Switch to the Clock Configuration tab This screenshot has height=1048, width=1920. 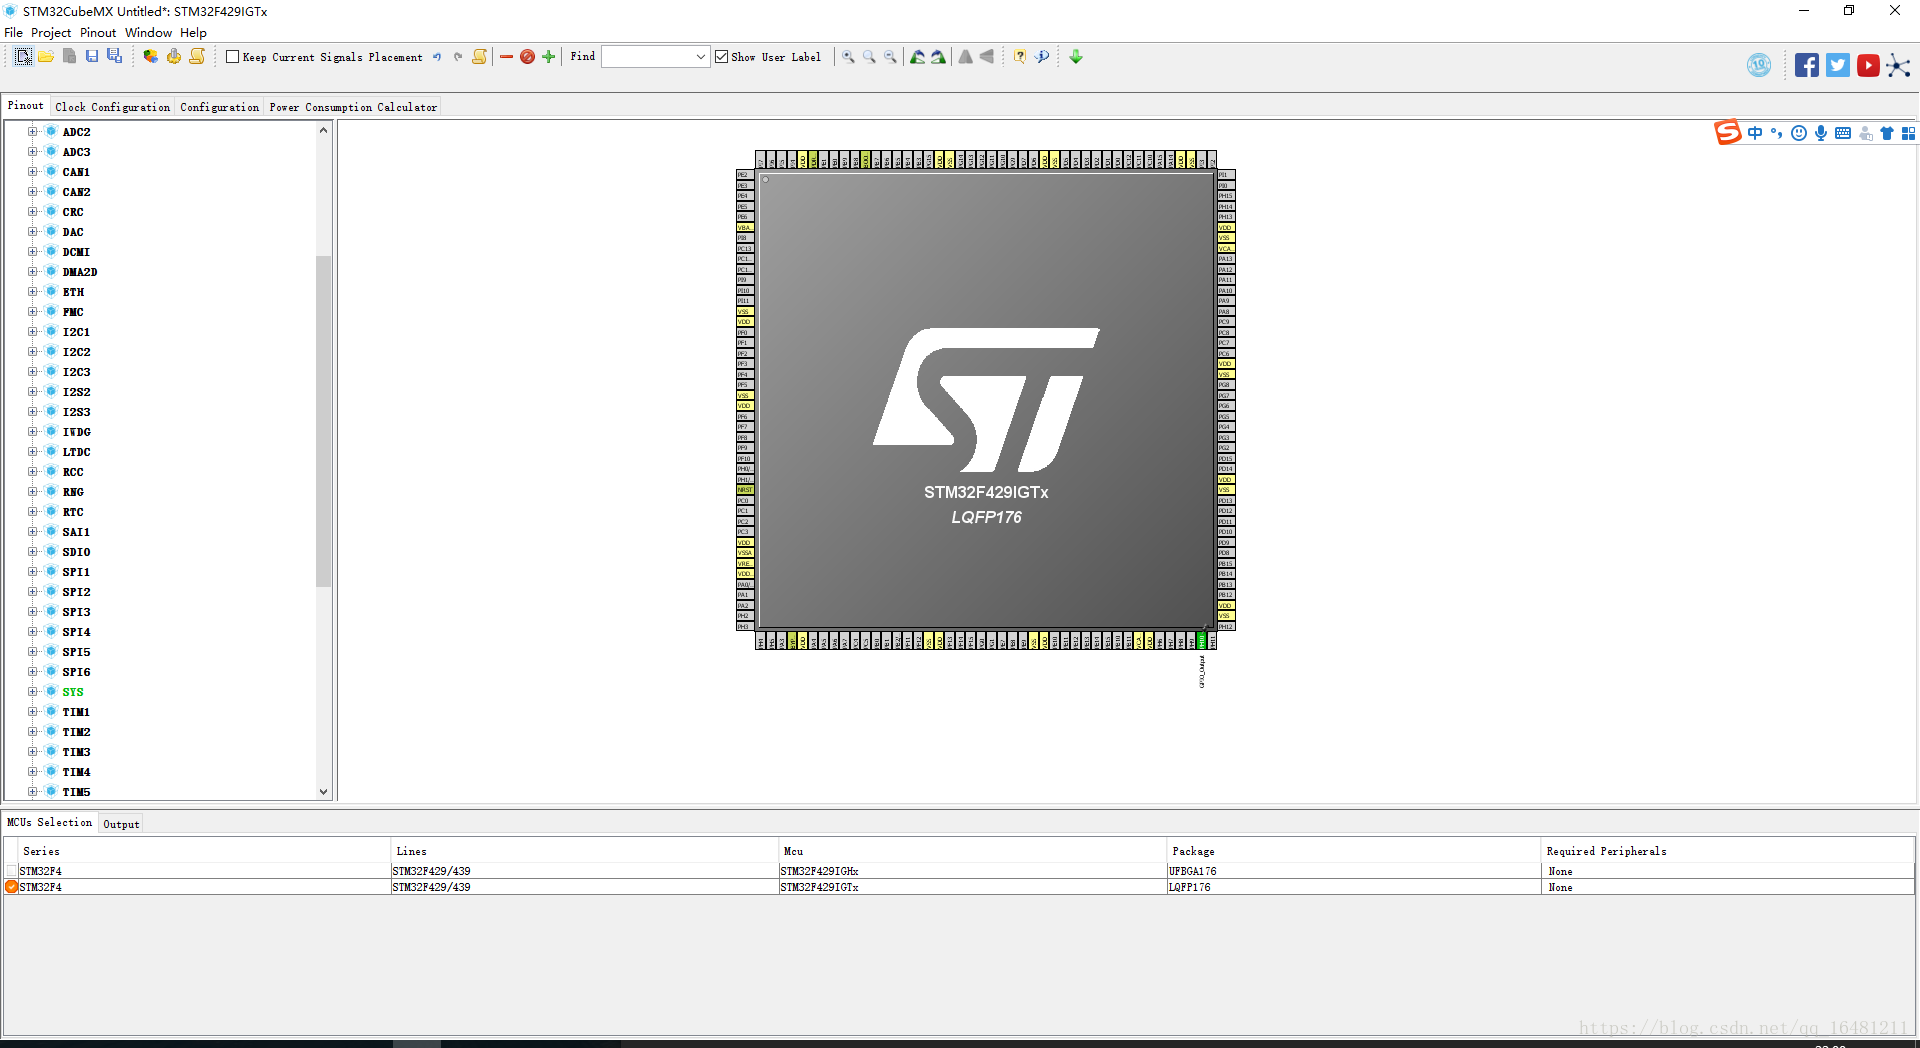point(112,106)
